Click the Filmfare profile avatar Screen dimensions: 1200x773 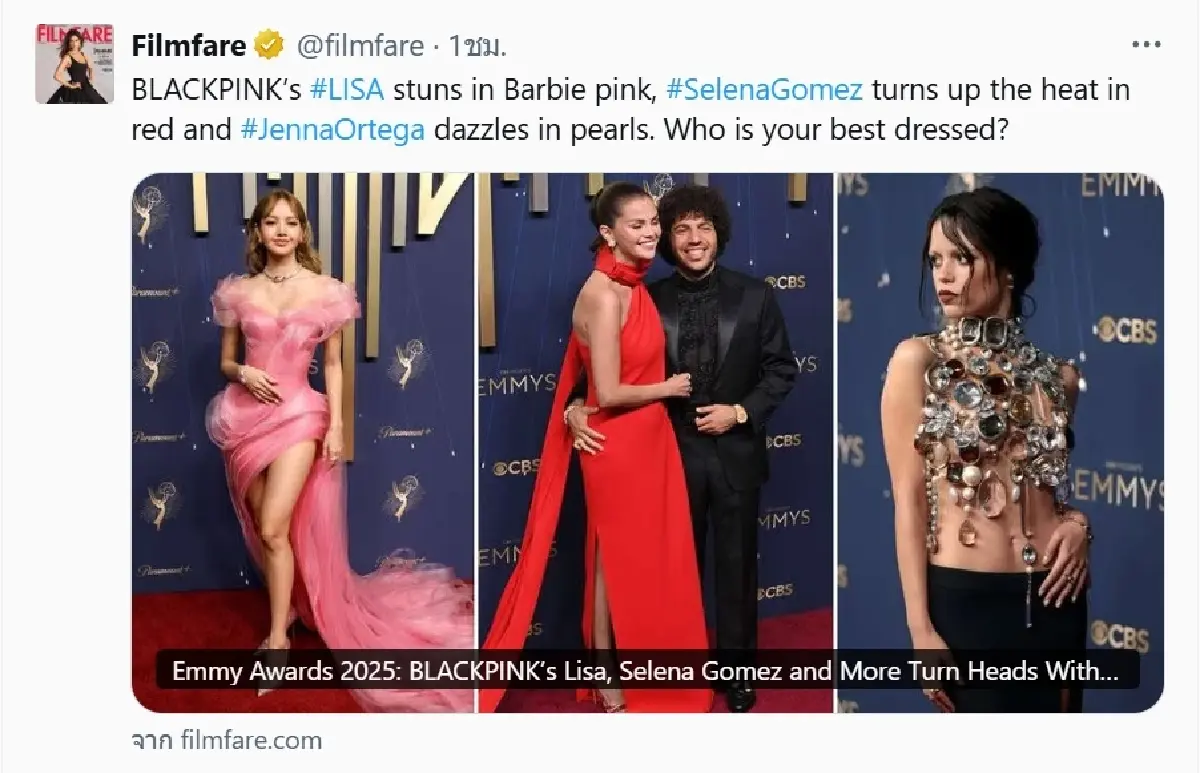[74, 63]
